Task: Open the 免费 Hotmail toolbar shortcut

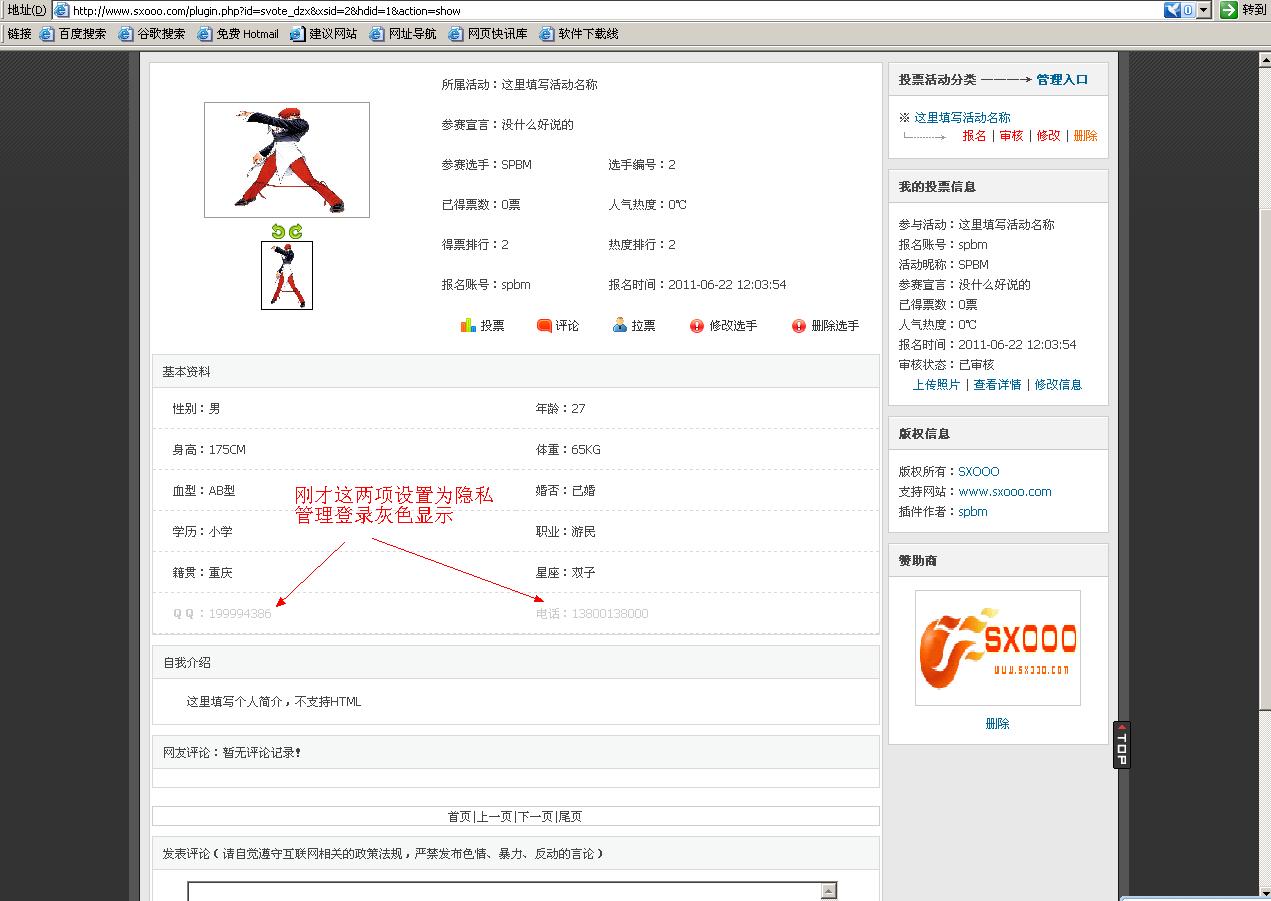Action: tap(245, 33)
